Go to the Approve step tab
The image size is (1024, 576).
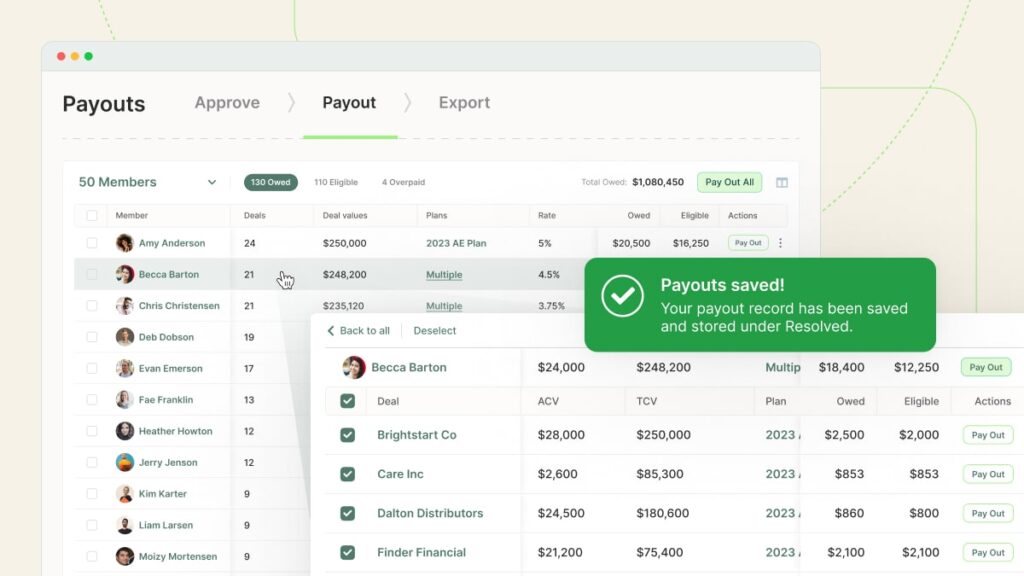click(x=227, y=103)
